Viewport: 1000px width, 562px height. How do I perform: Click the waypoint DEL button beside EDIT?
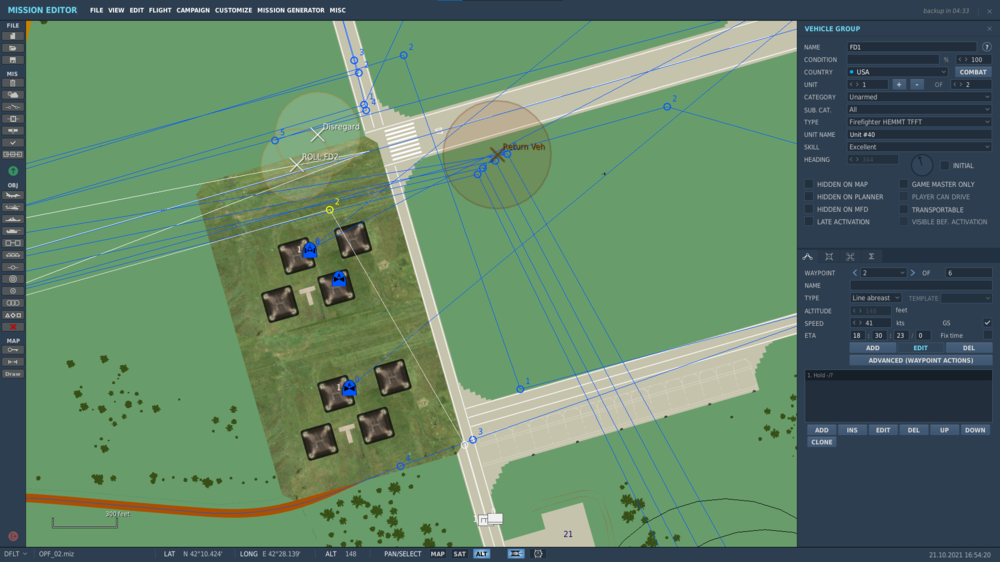tap(969, 348)
